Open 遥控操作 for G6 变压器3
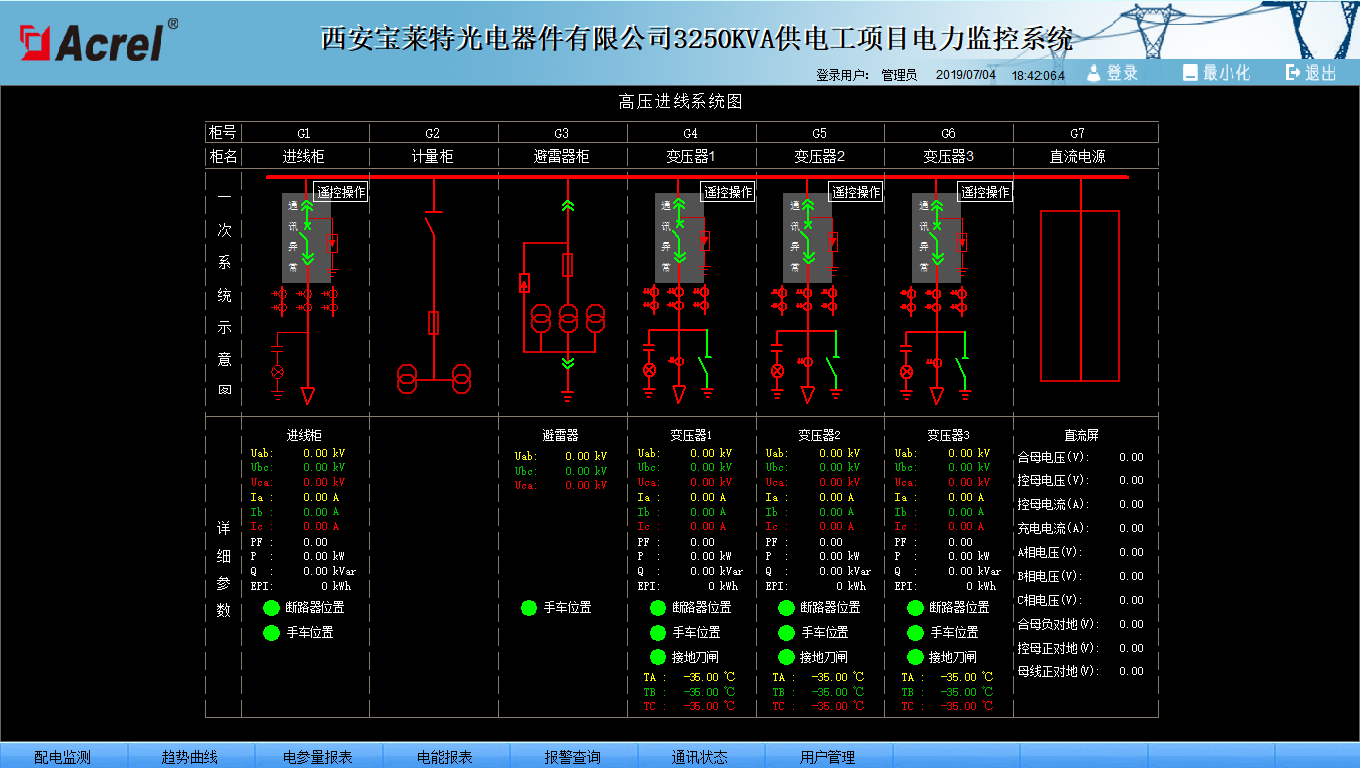This screenshot has width=1360, height=769. (986, 192)
